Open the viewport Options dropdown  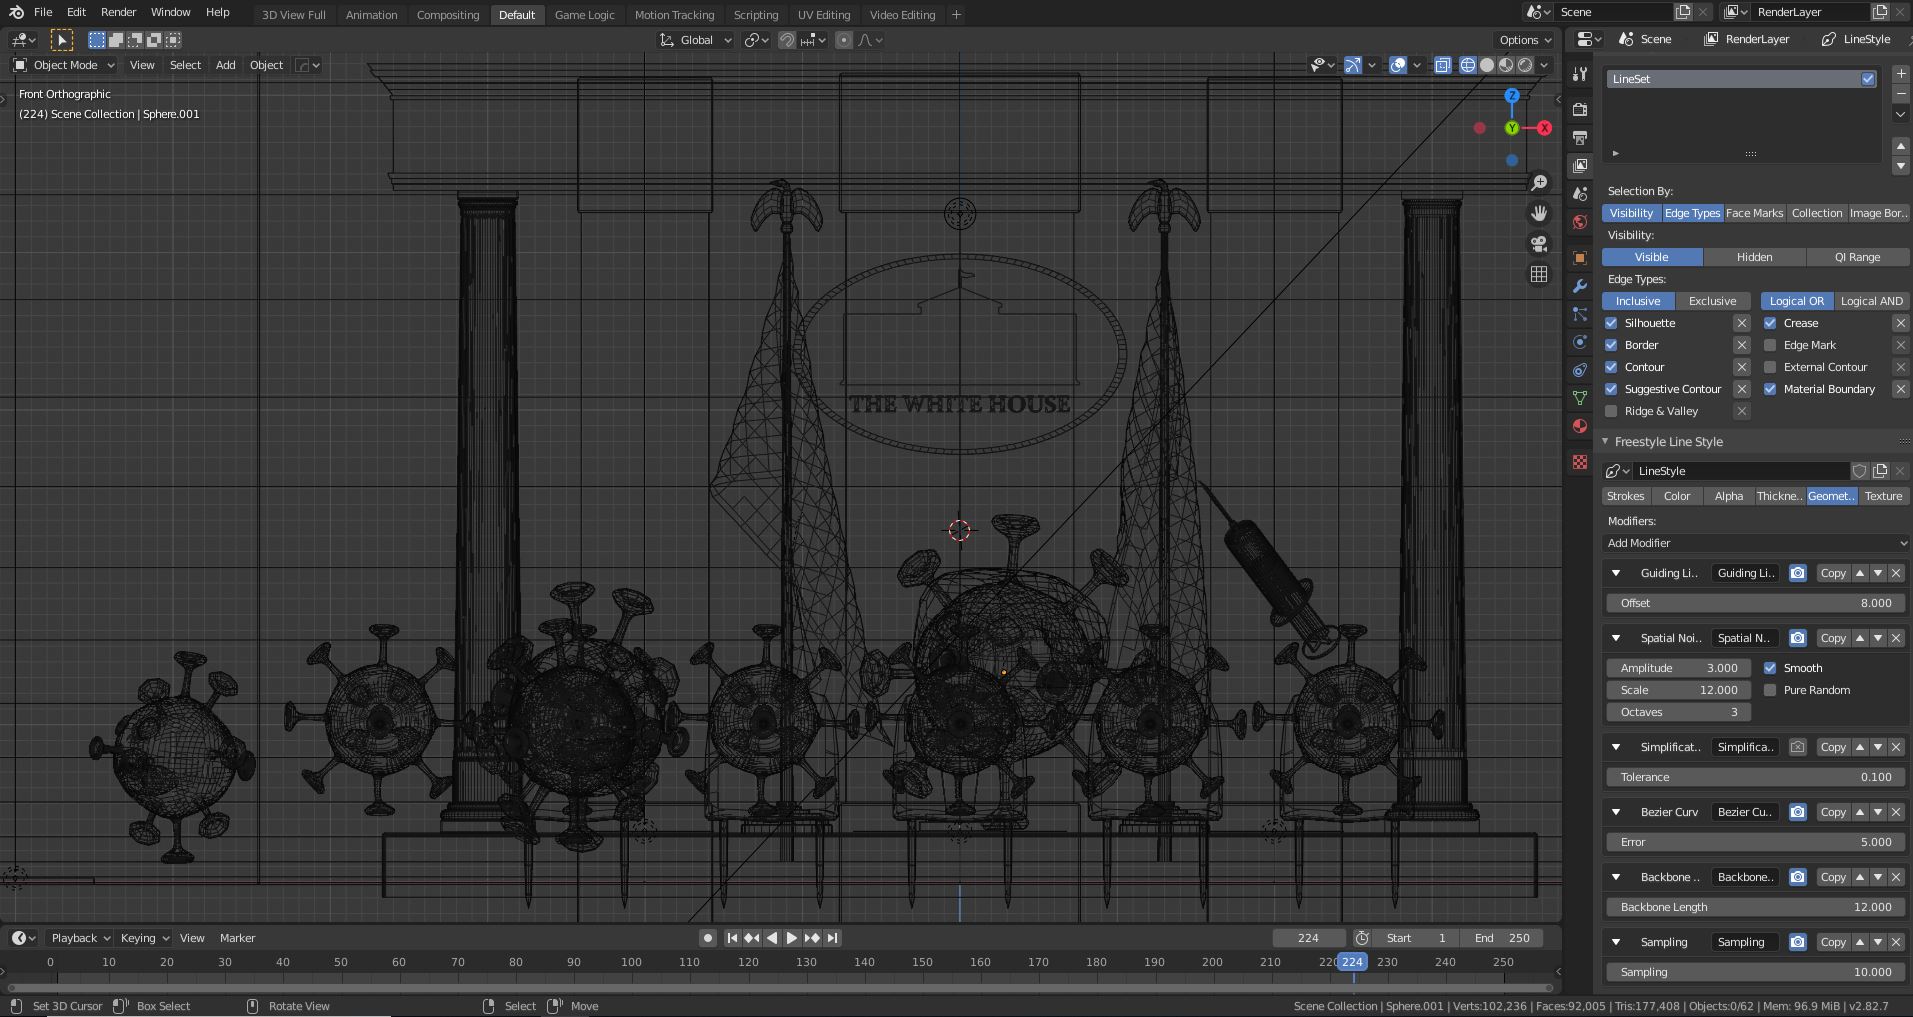[1525, 40]
